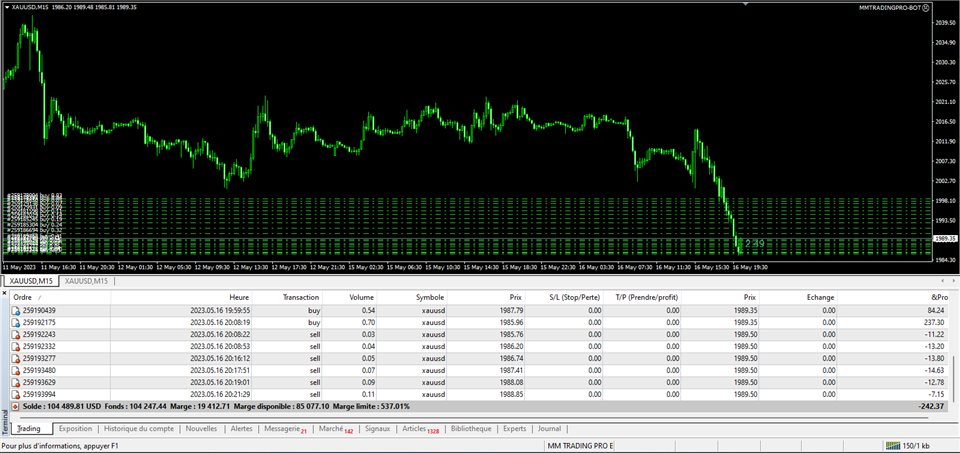
Task: Open the Nouvelles tab
Action: (201, 429)
